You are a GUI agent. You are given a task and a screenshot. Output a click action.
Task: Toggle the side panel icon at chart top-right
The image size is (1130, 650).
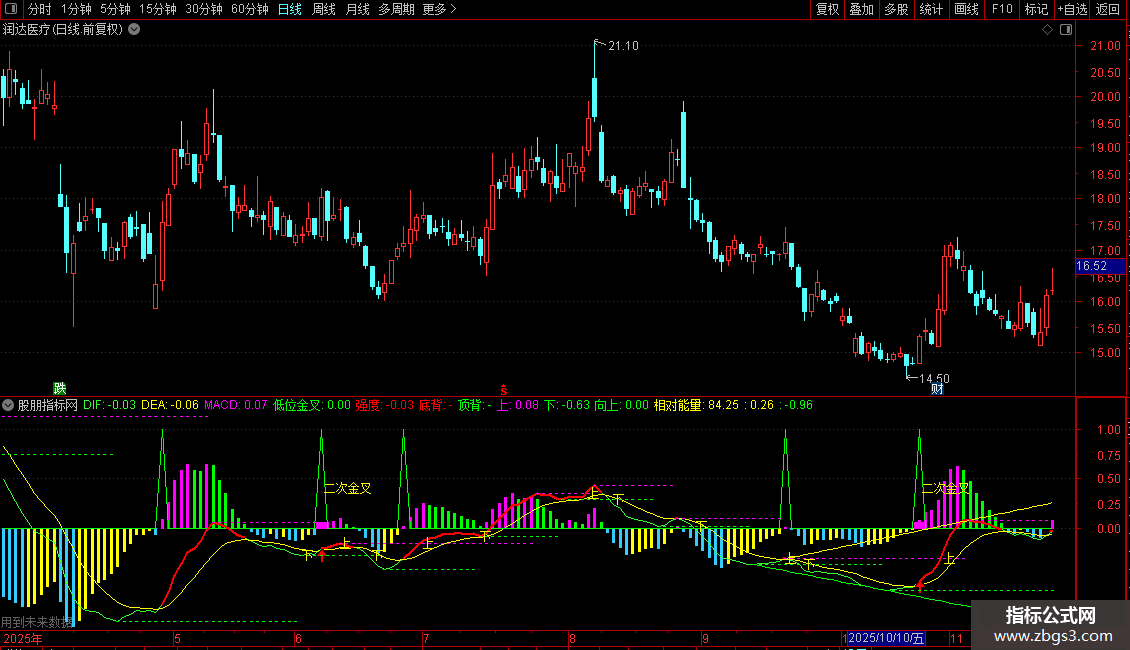(x=1066, y=30)
